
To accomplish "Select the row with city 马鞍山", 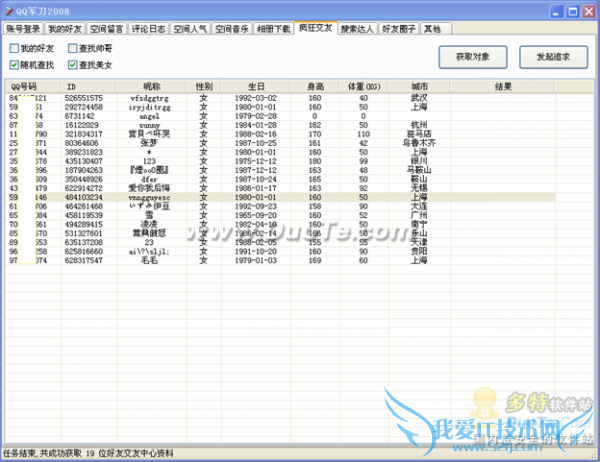I will 280,170.
